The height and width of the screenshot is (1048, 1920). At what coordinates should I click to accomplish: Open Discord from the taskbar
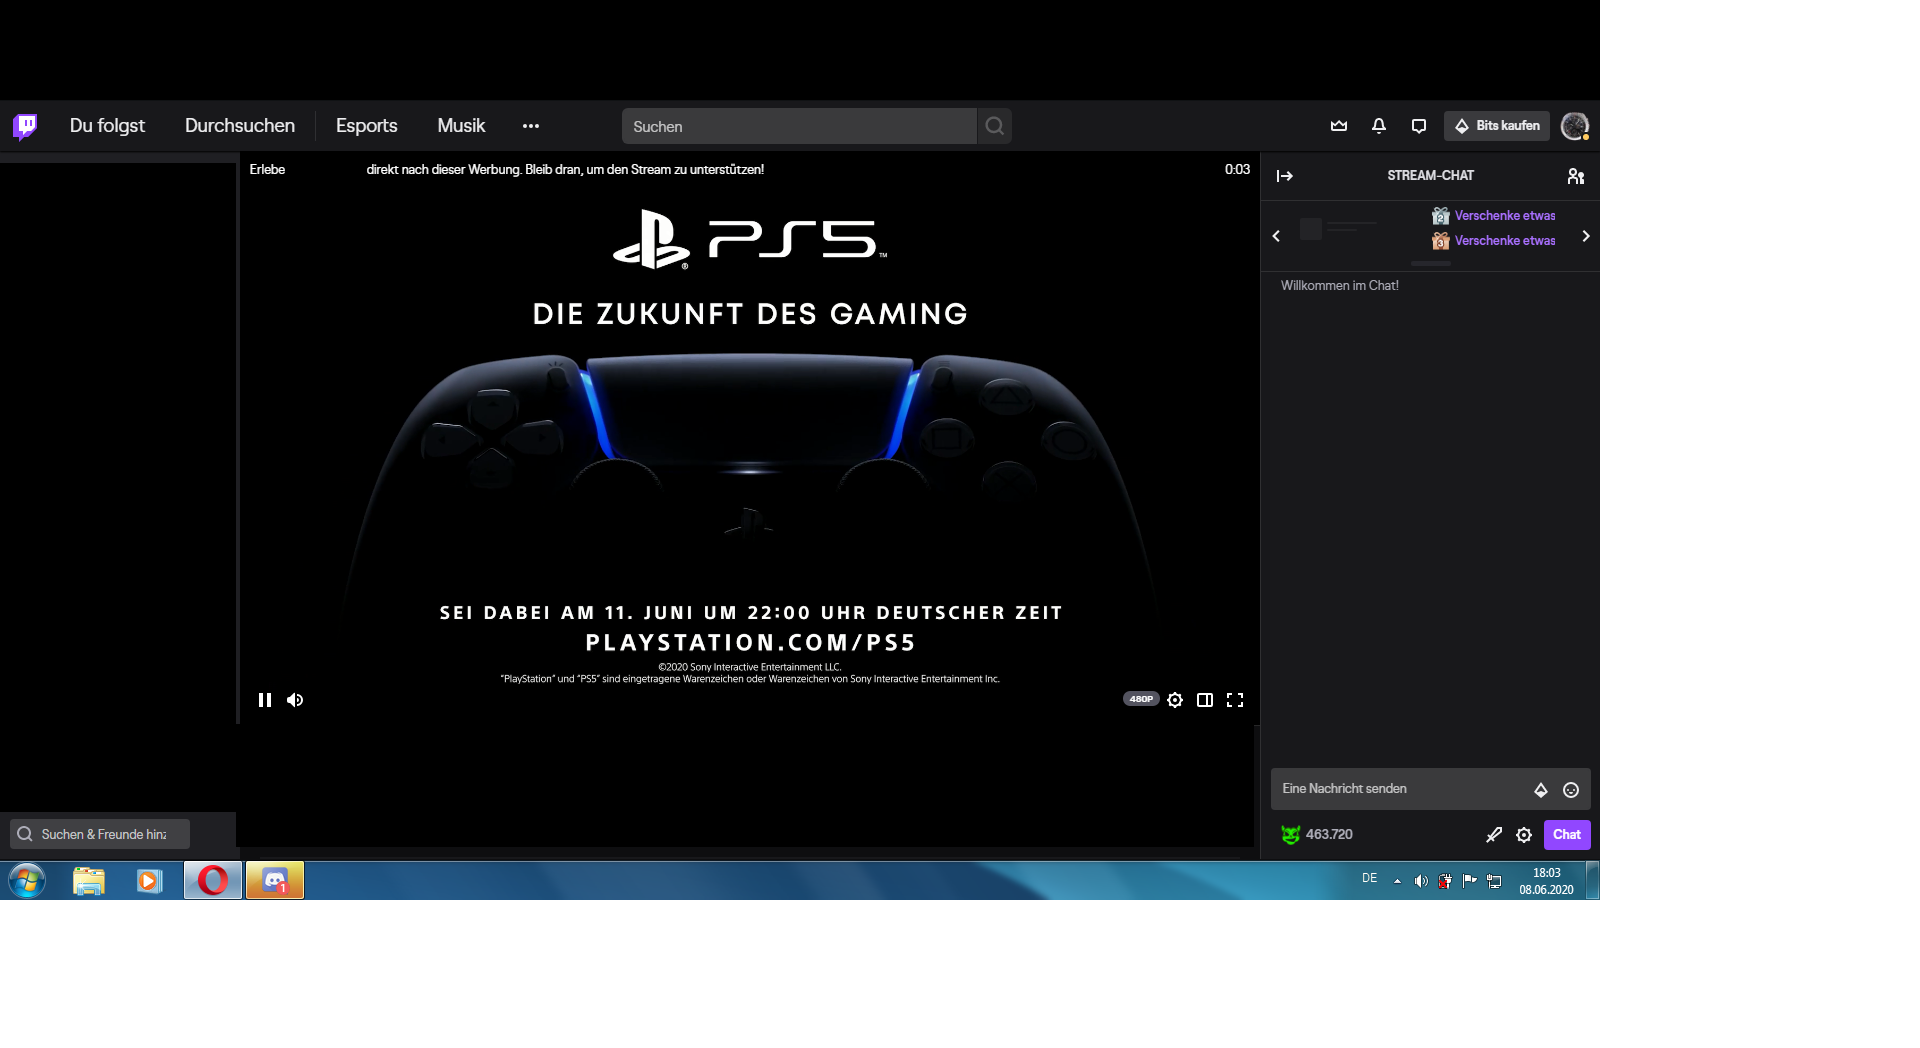pos(274,880)
